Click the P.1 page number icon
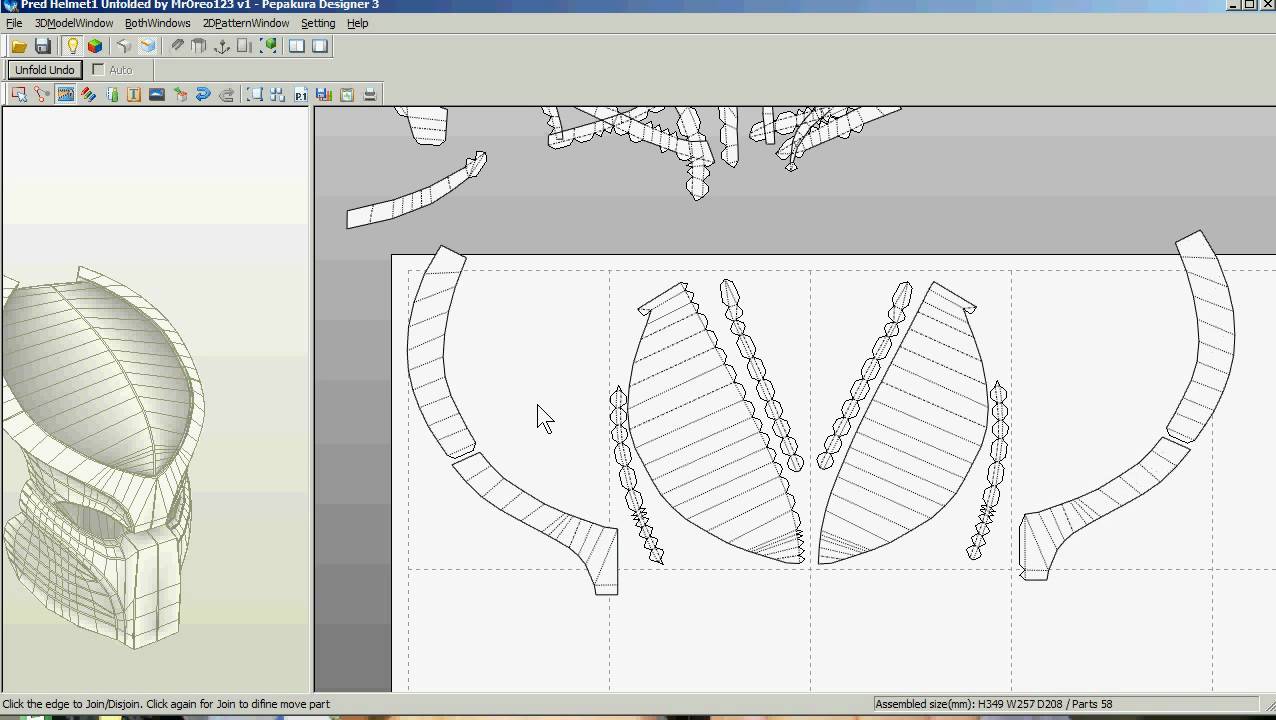Viewport: 1276px width, 720px height. click(301, 95)
